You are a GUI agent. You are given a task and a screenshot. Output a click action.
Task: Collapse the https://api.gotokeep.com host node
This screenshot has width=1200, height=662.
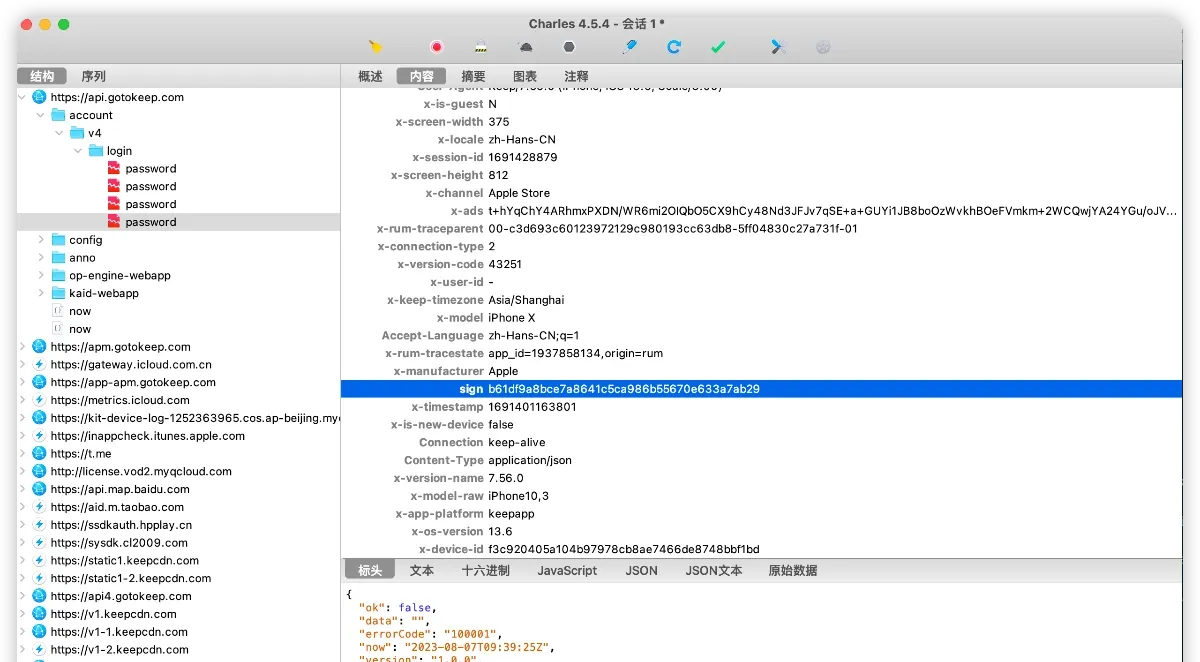coord(23,97)
